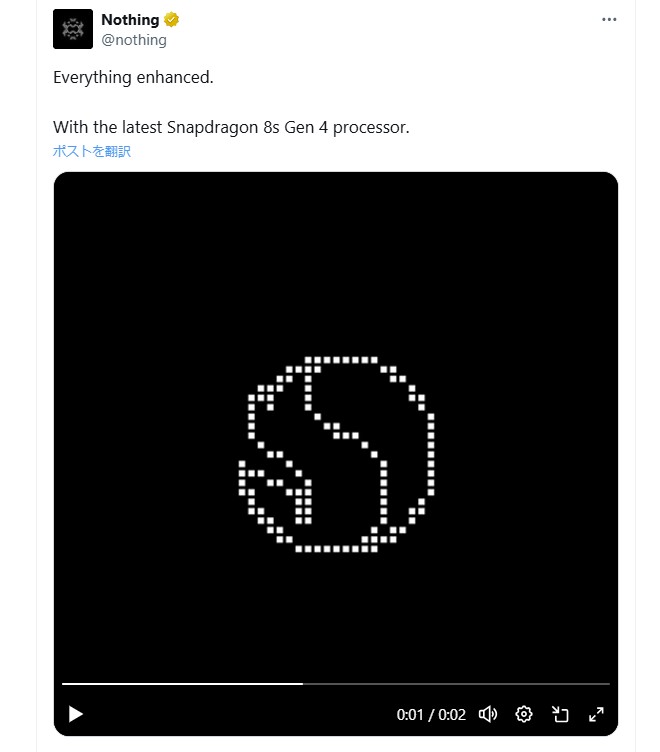Mute the video volume
This screenshot has height=752, width=660.
tap(488, 714)
